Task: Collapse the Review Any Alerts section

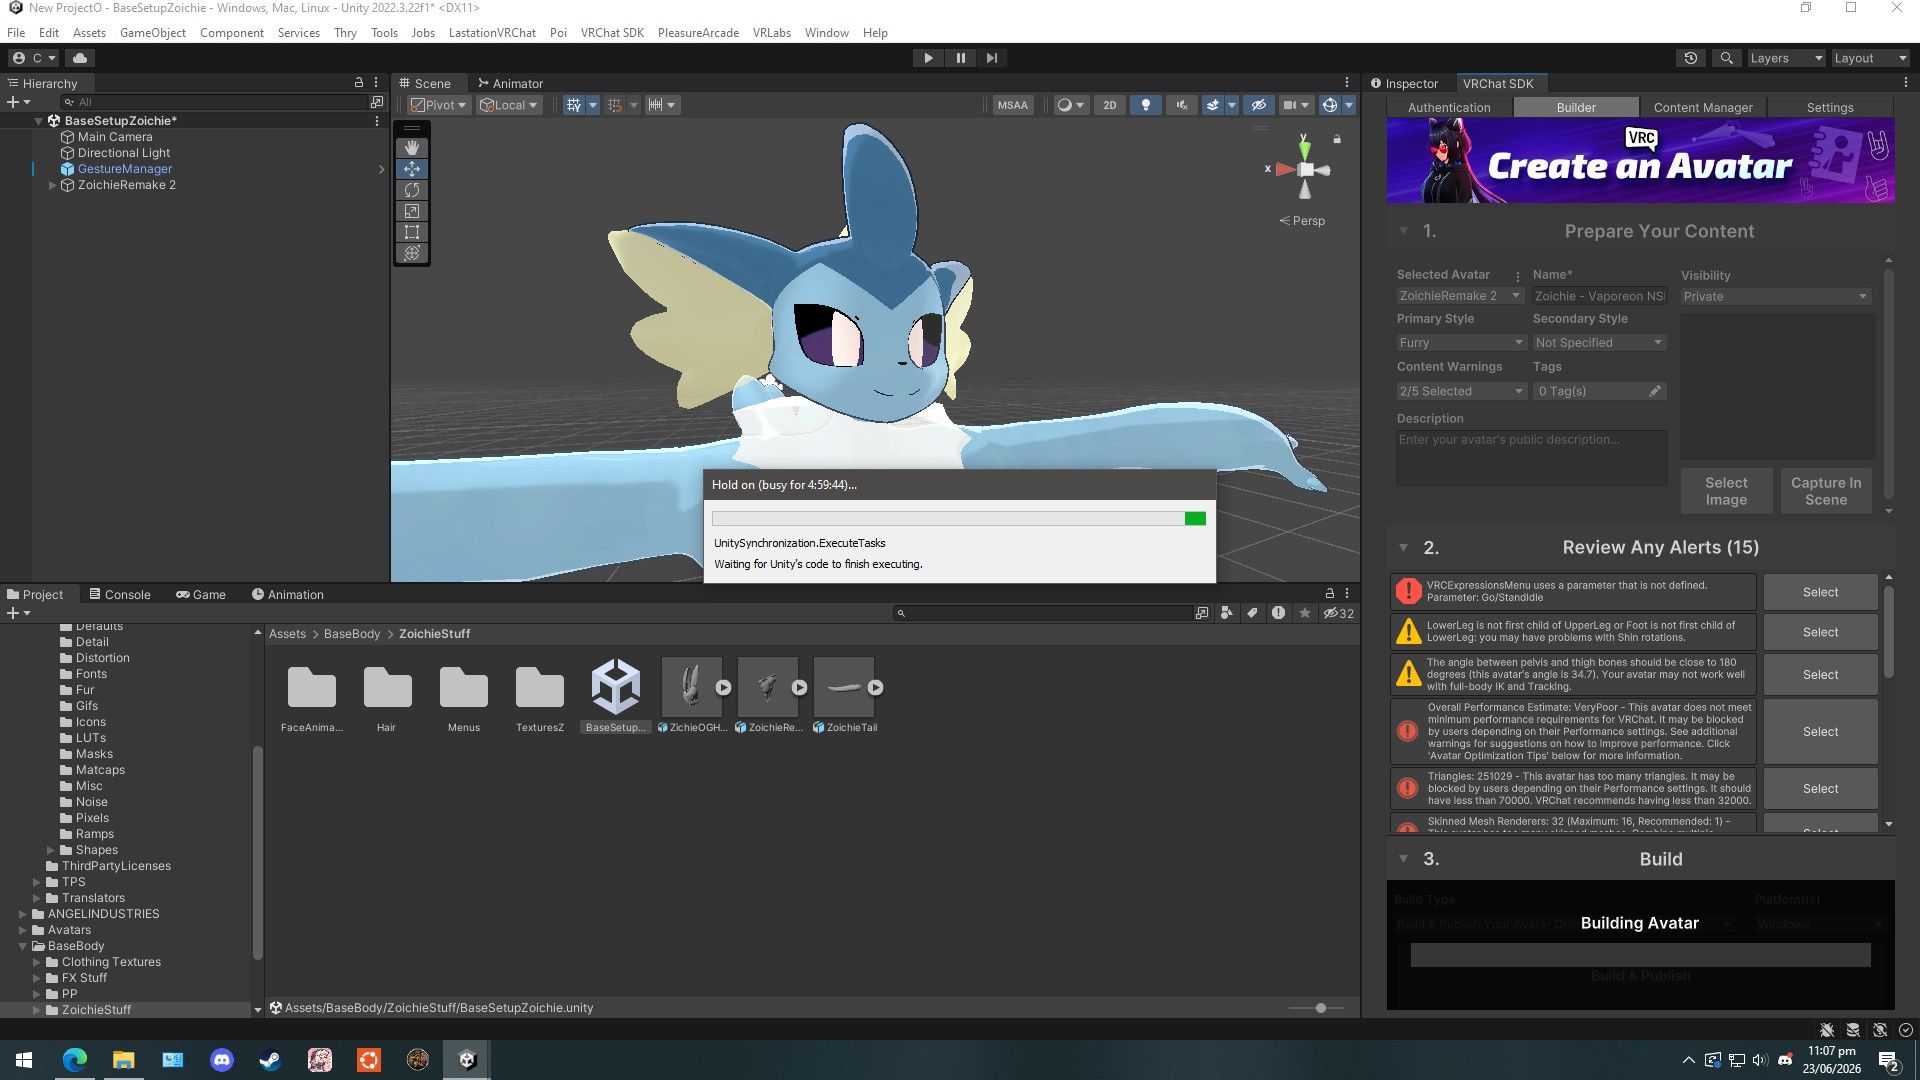Action: 1403,548
